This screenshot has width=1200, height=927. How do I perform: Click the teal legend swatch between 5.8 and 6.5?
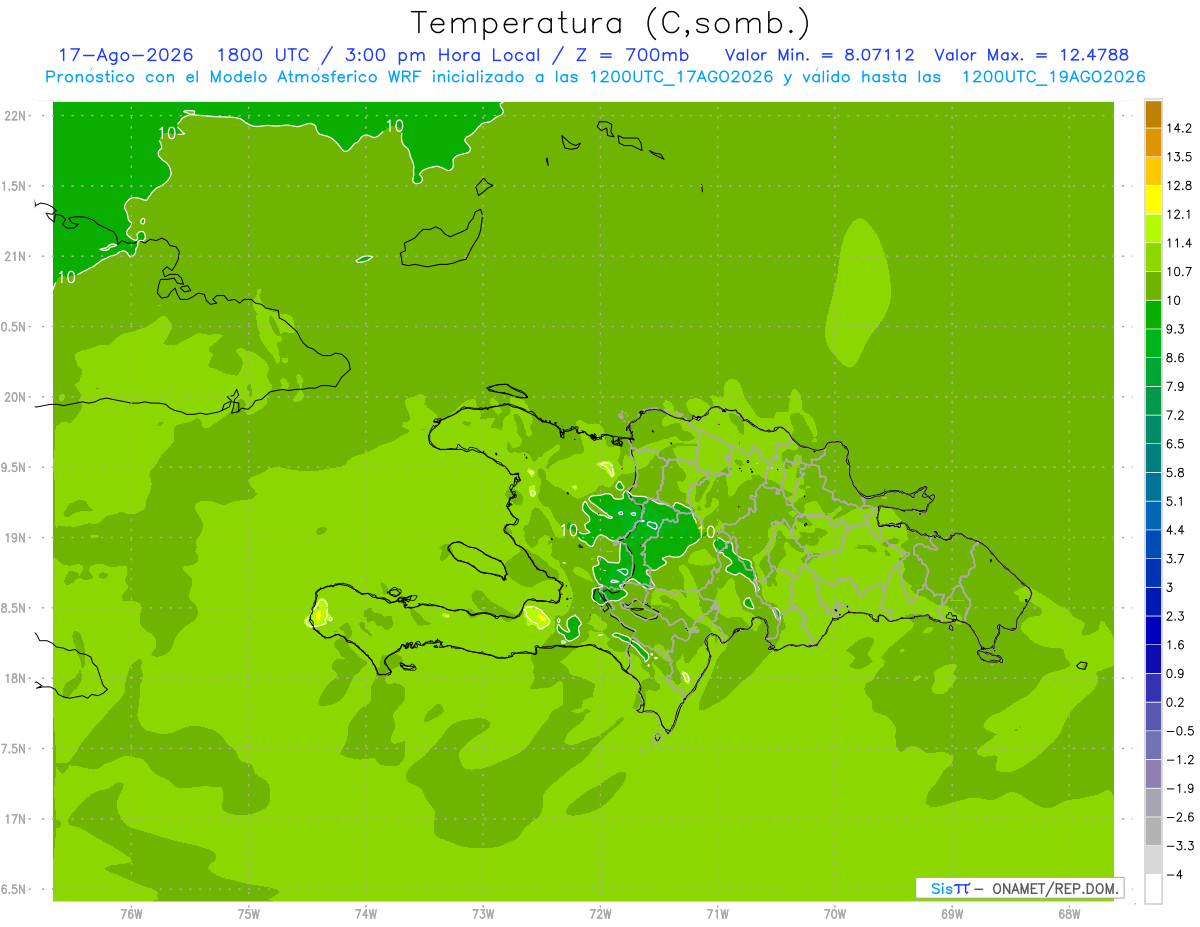[1153, 458]
